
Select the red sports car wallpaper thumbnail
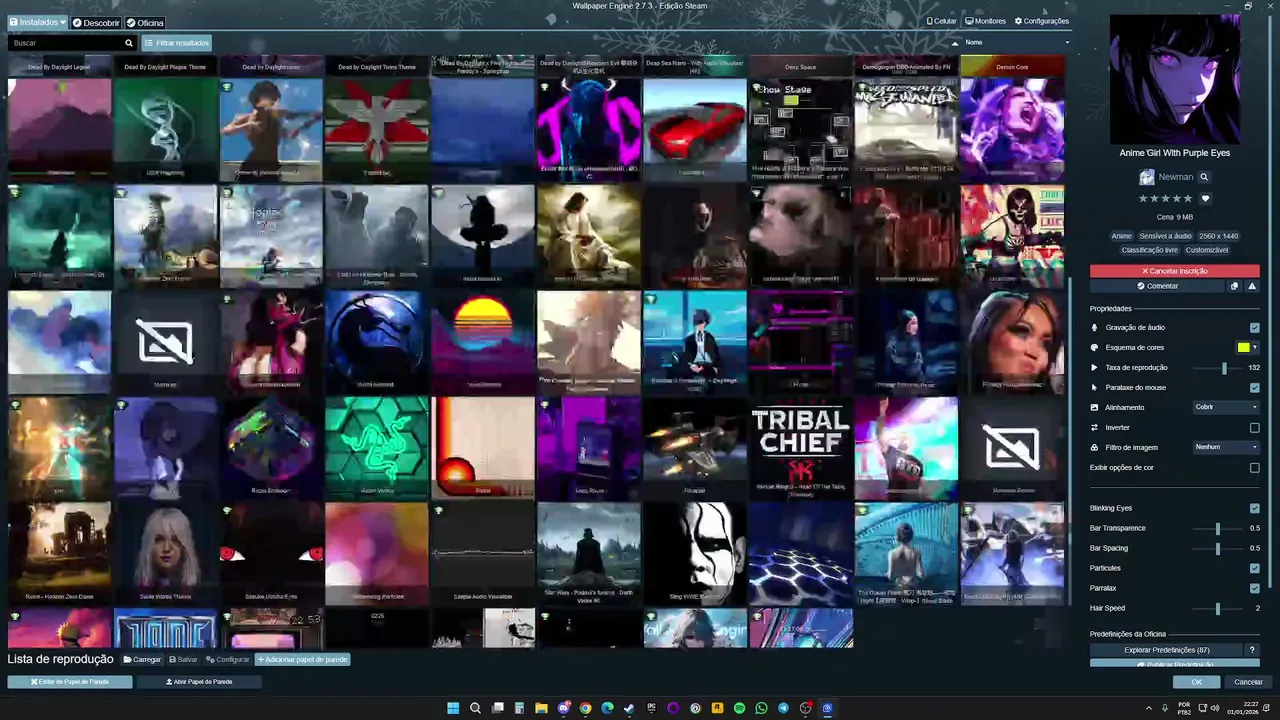pos(694,130)
